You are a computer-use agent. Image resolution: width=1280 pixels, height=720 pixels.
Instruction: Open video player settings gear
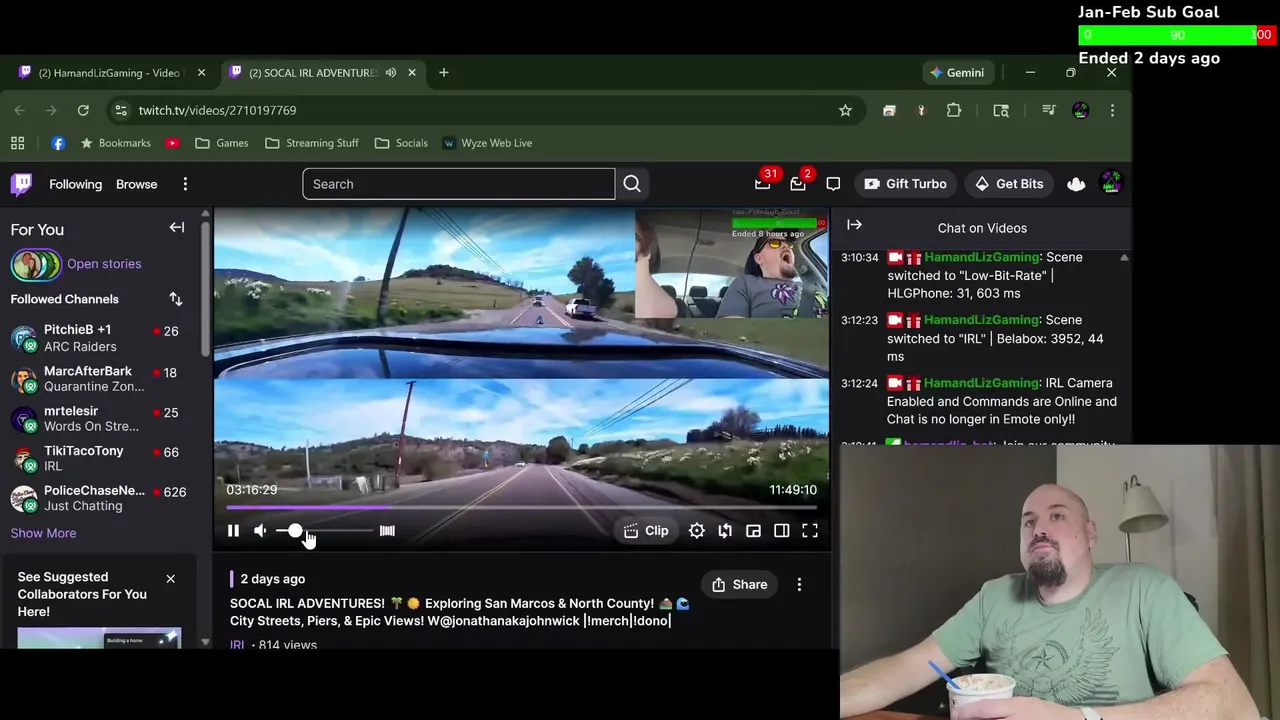[x=697, y=531]
